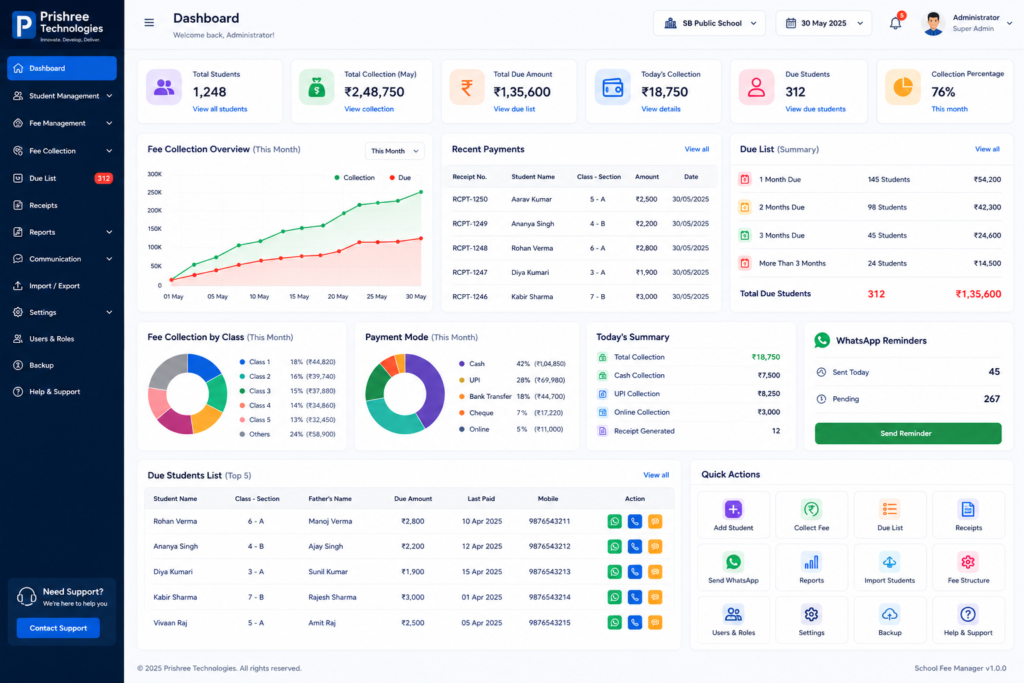Screen dimensions: 1024x683
Task: Open the notification bell icon
Action: point(895,23)
